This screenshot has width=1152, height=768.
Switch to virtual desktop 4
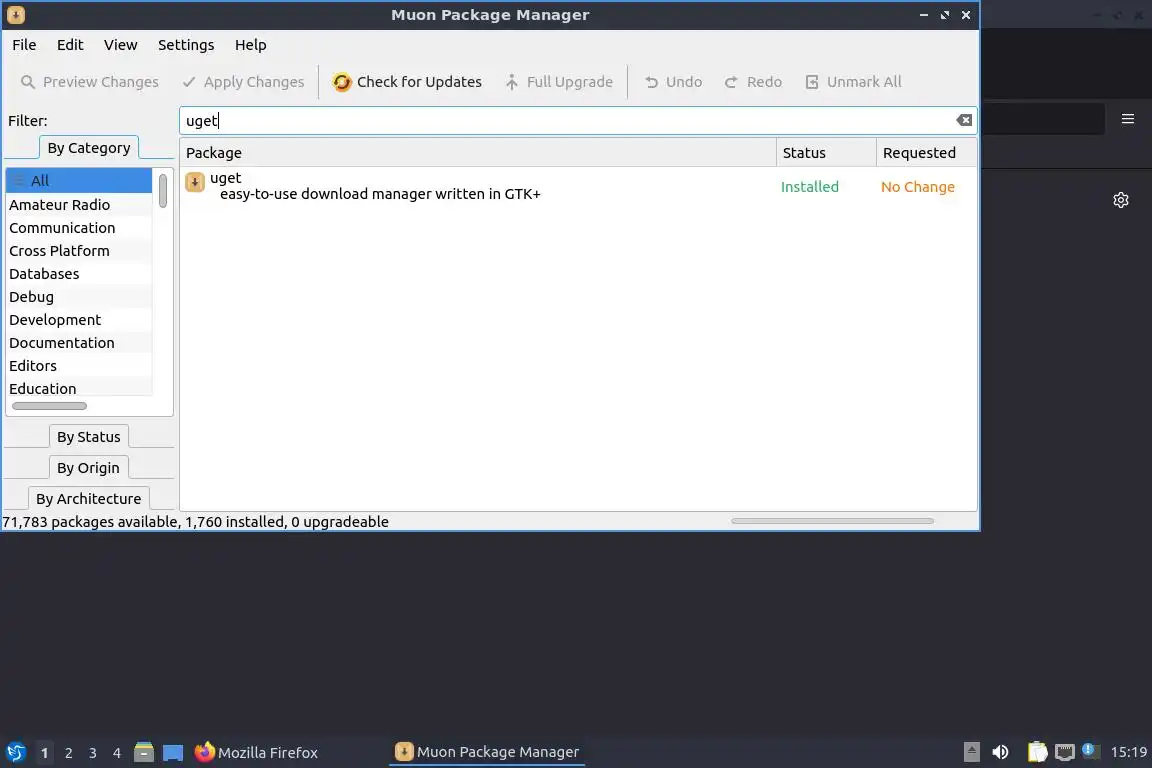pyautogui.click(x=117, y=753)
